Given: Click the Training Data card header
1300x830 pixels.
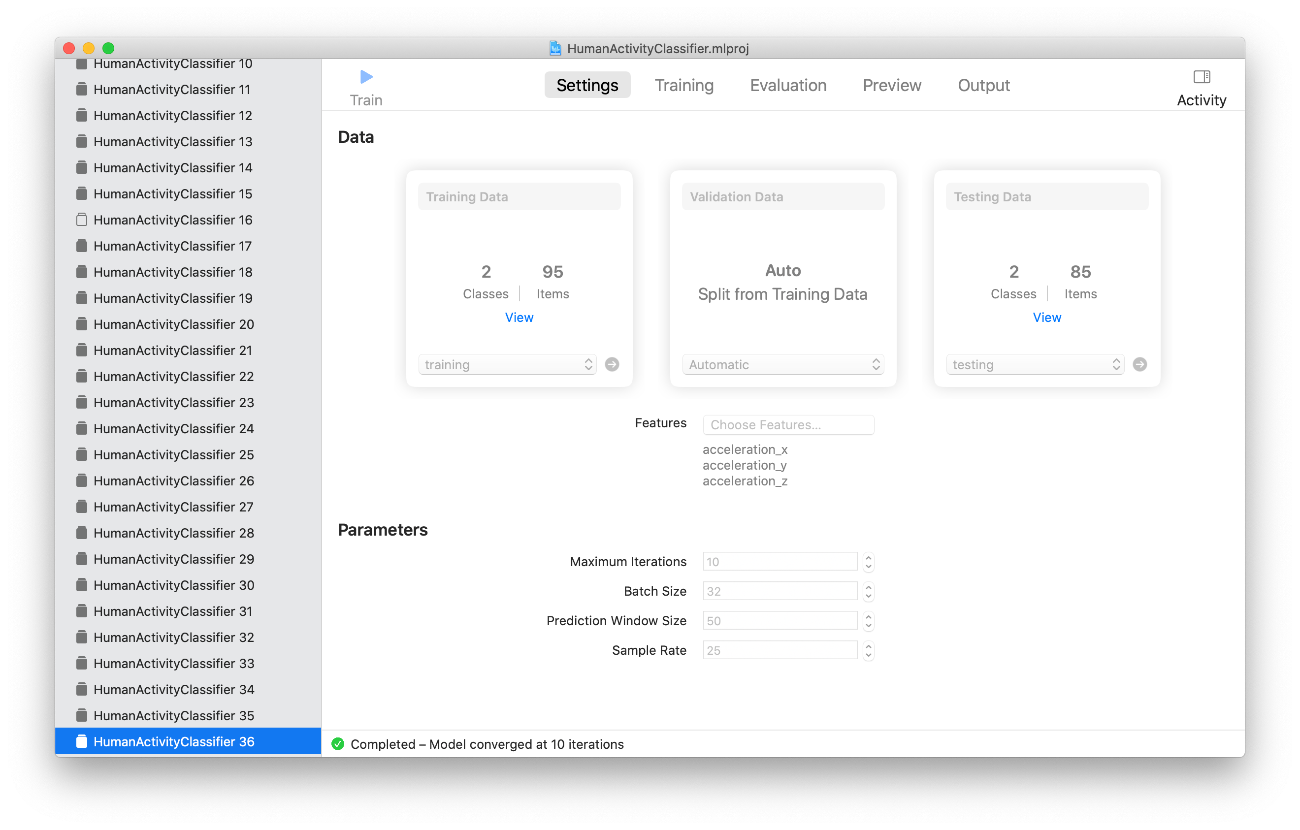Looking at the screenshot, I should [x=519, y=197].
